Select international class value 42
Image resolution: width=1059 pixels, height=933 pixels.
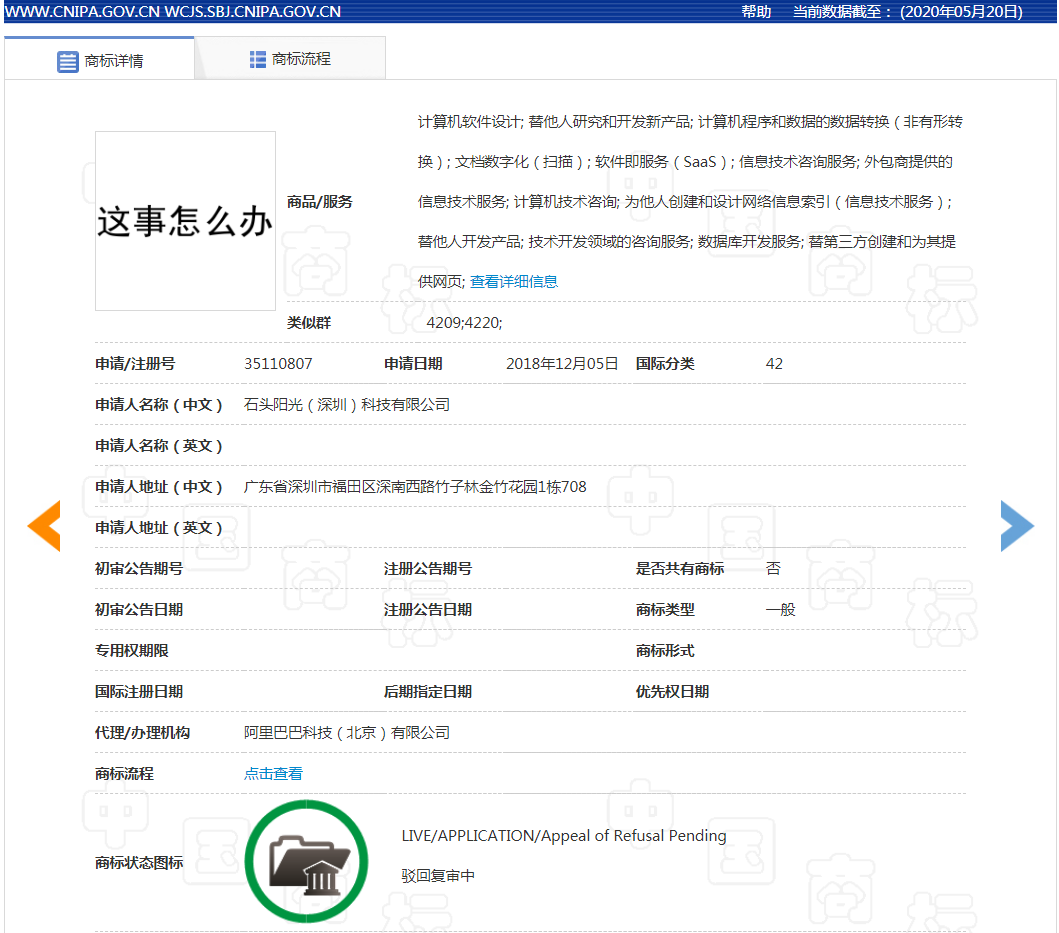click(774, 363)
